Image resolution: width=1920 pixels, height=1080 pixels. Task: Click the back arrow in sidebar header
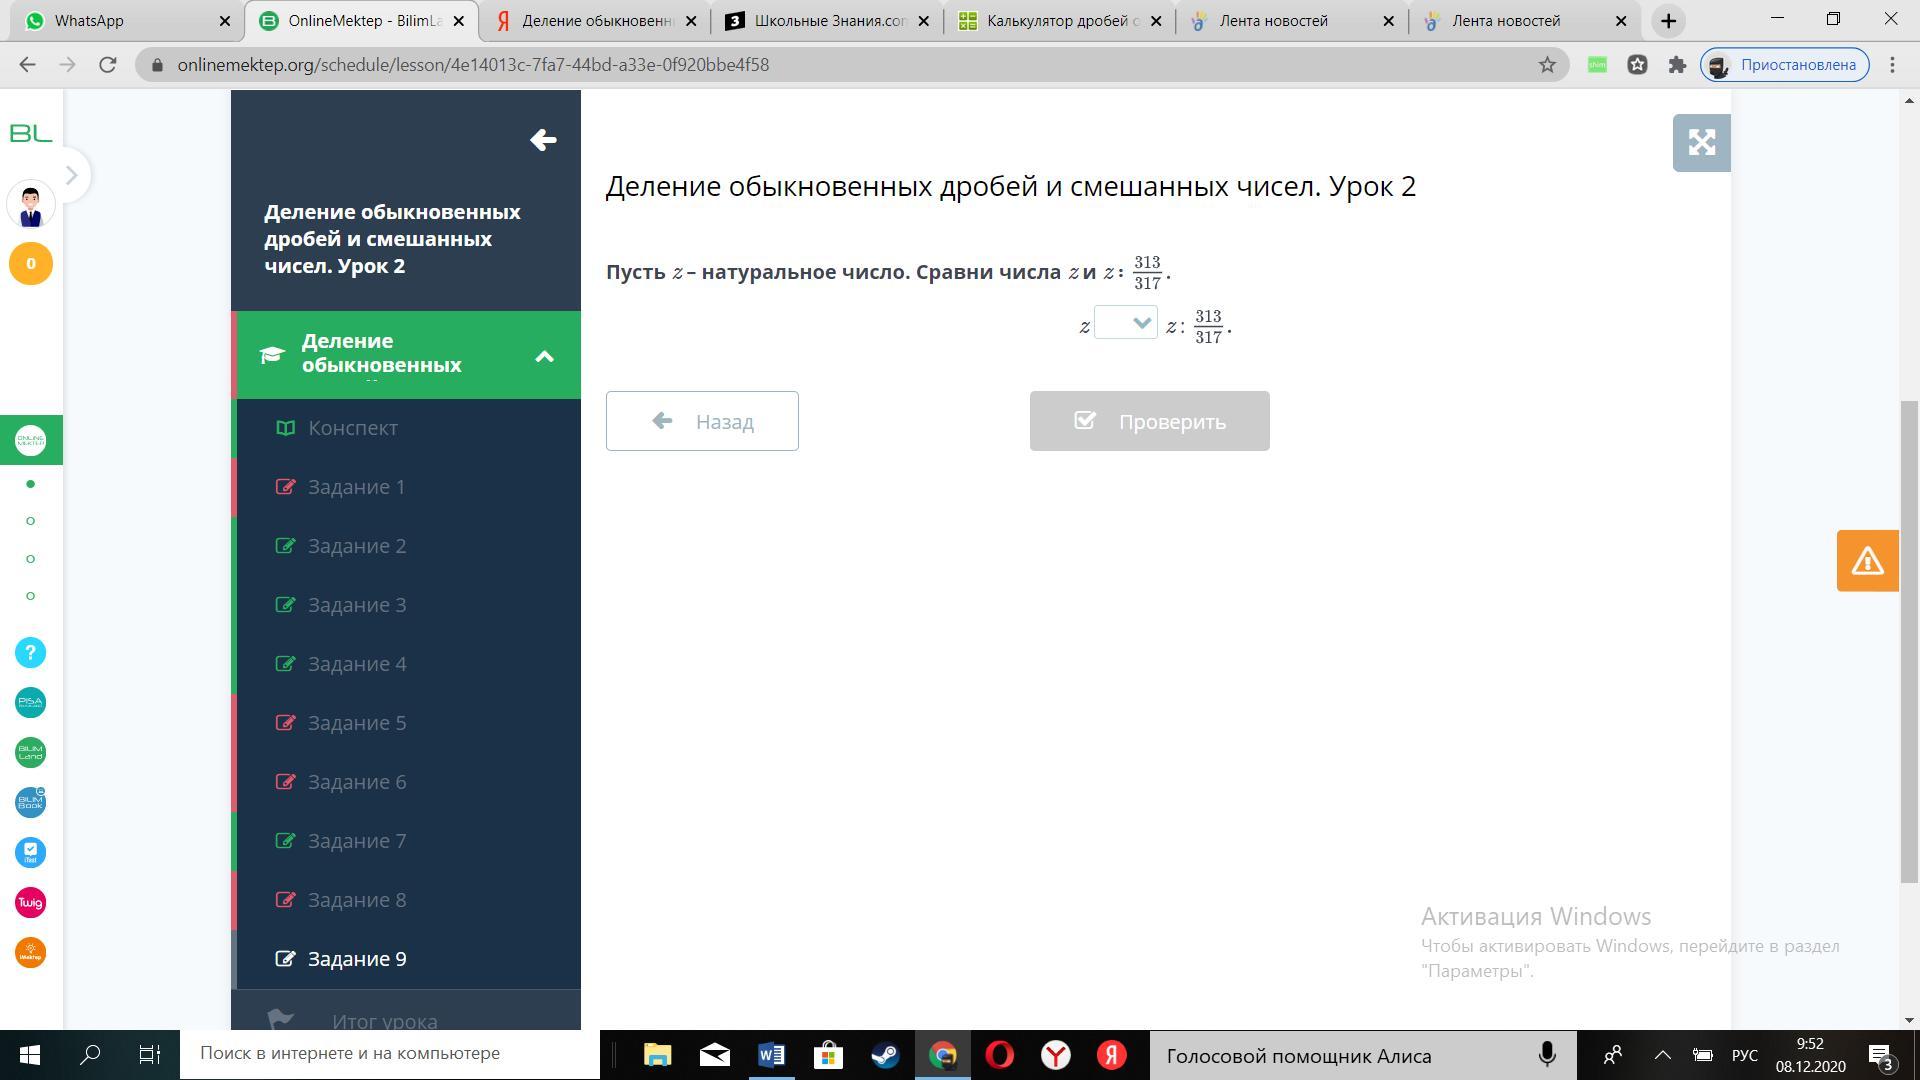pos(543,140)
